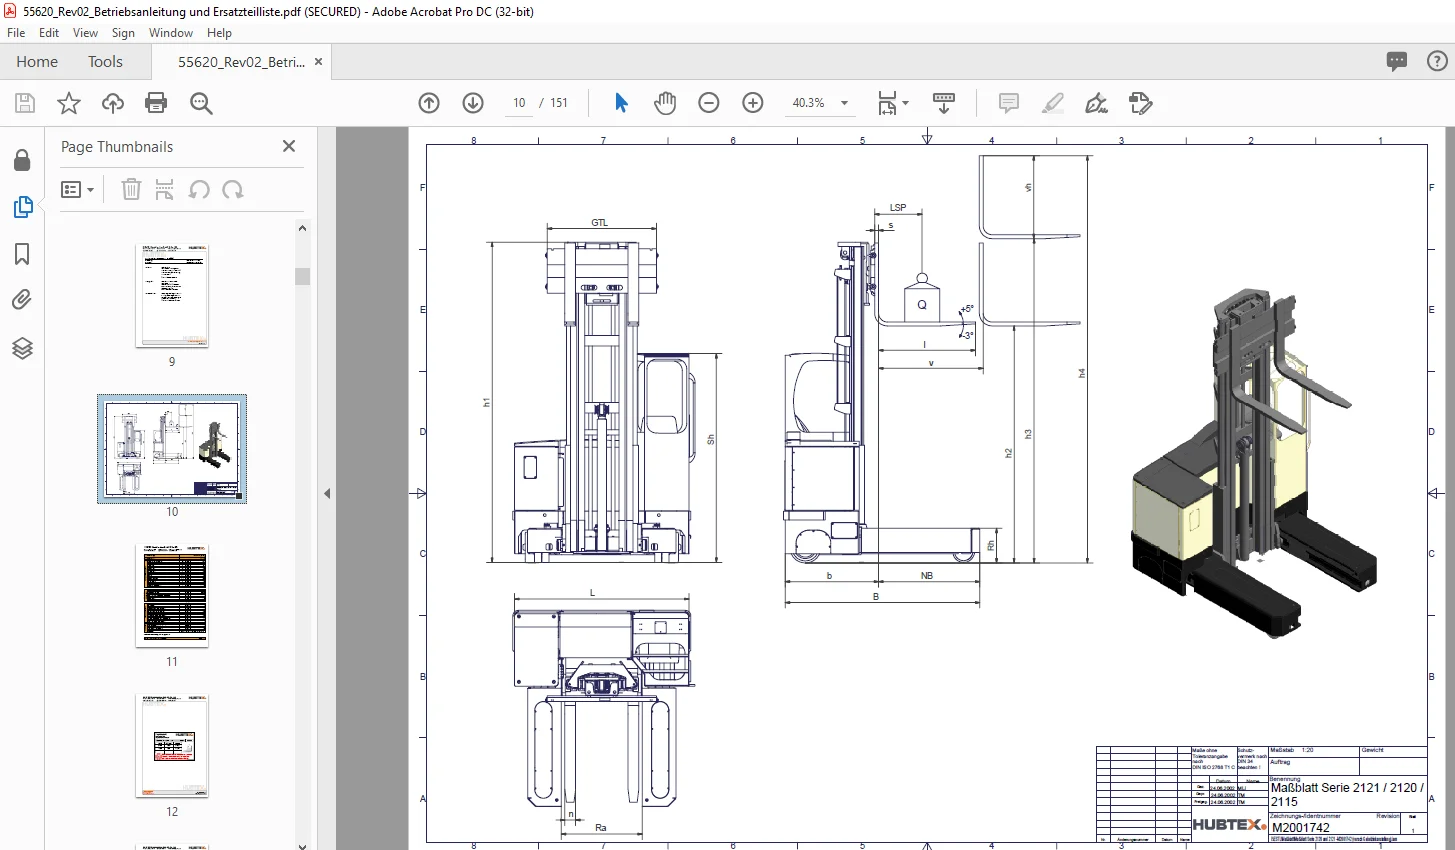The width and height of the screenshot is (1455, 850).
Task: Click the 'Maßblatt Serie 2121 / 2120 /' title text
Action: [x=1347, y=788]
